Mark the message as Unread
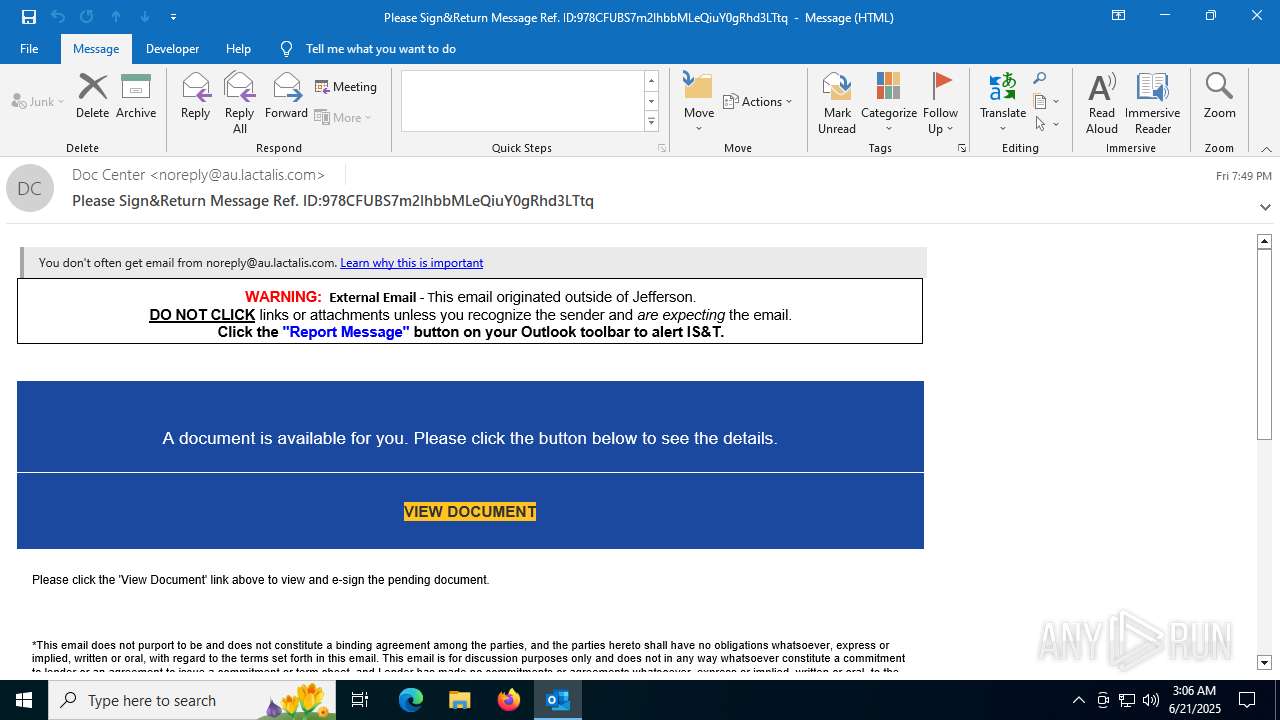The width and height of the screenshot is (1280, 720). tap(837, 103)
